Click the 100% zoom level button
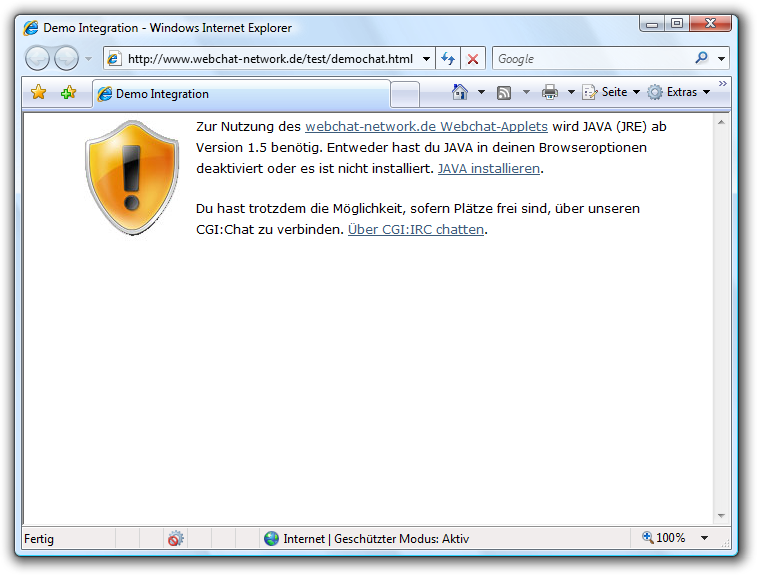This screenshot has height=575, width=757. [x=663, y=538]
